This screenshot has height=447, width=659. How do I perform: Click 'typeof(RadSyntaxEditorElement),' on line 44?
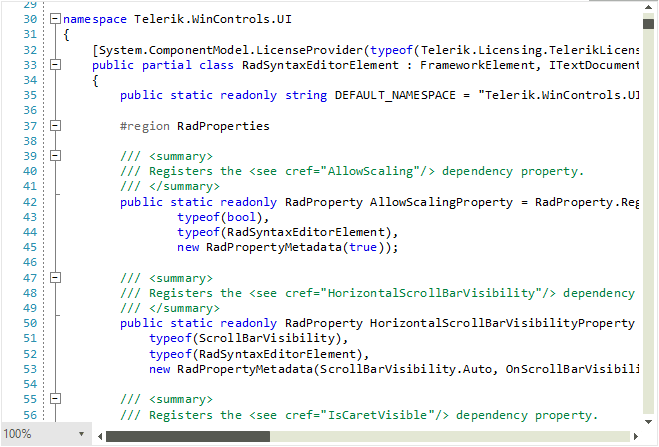point(287,232)
